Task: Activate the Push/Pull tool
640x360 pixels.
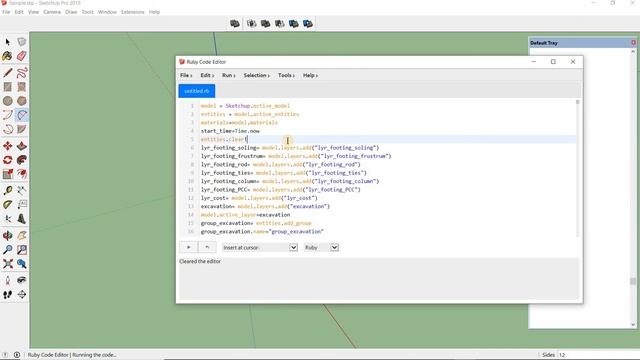Action: (22, 146)
